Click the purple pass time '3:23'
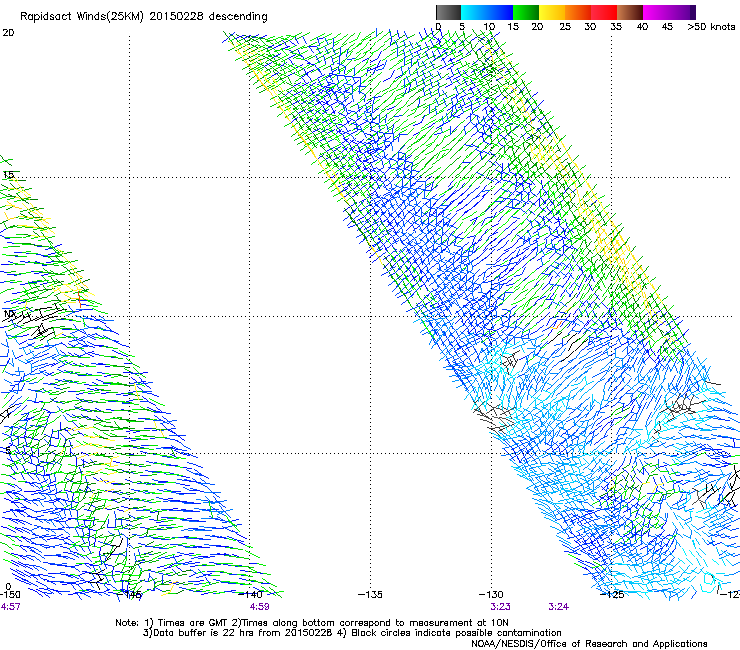 click(500, 607)
